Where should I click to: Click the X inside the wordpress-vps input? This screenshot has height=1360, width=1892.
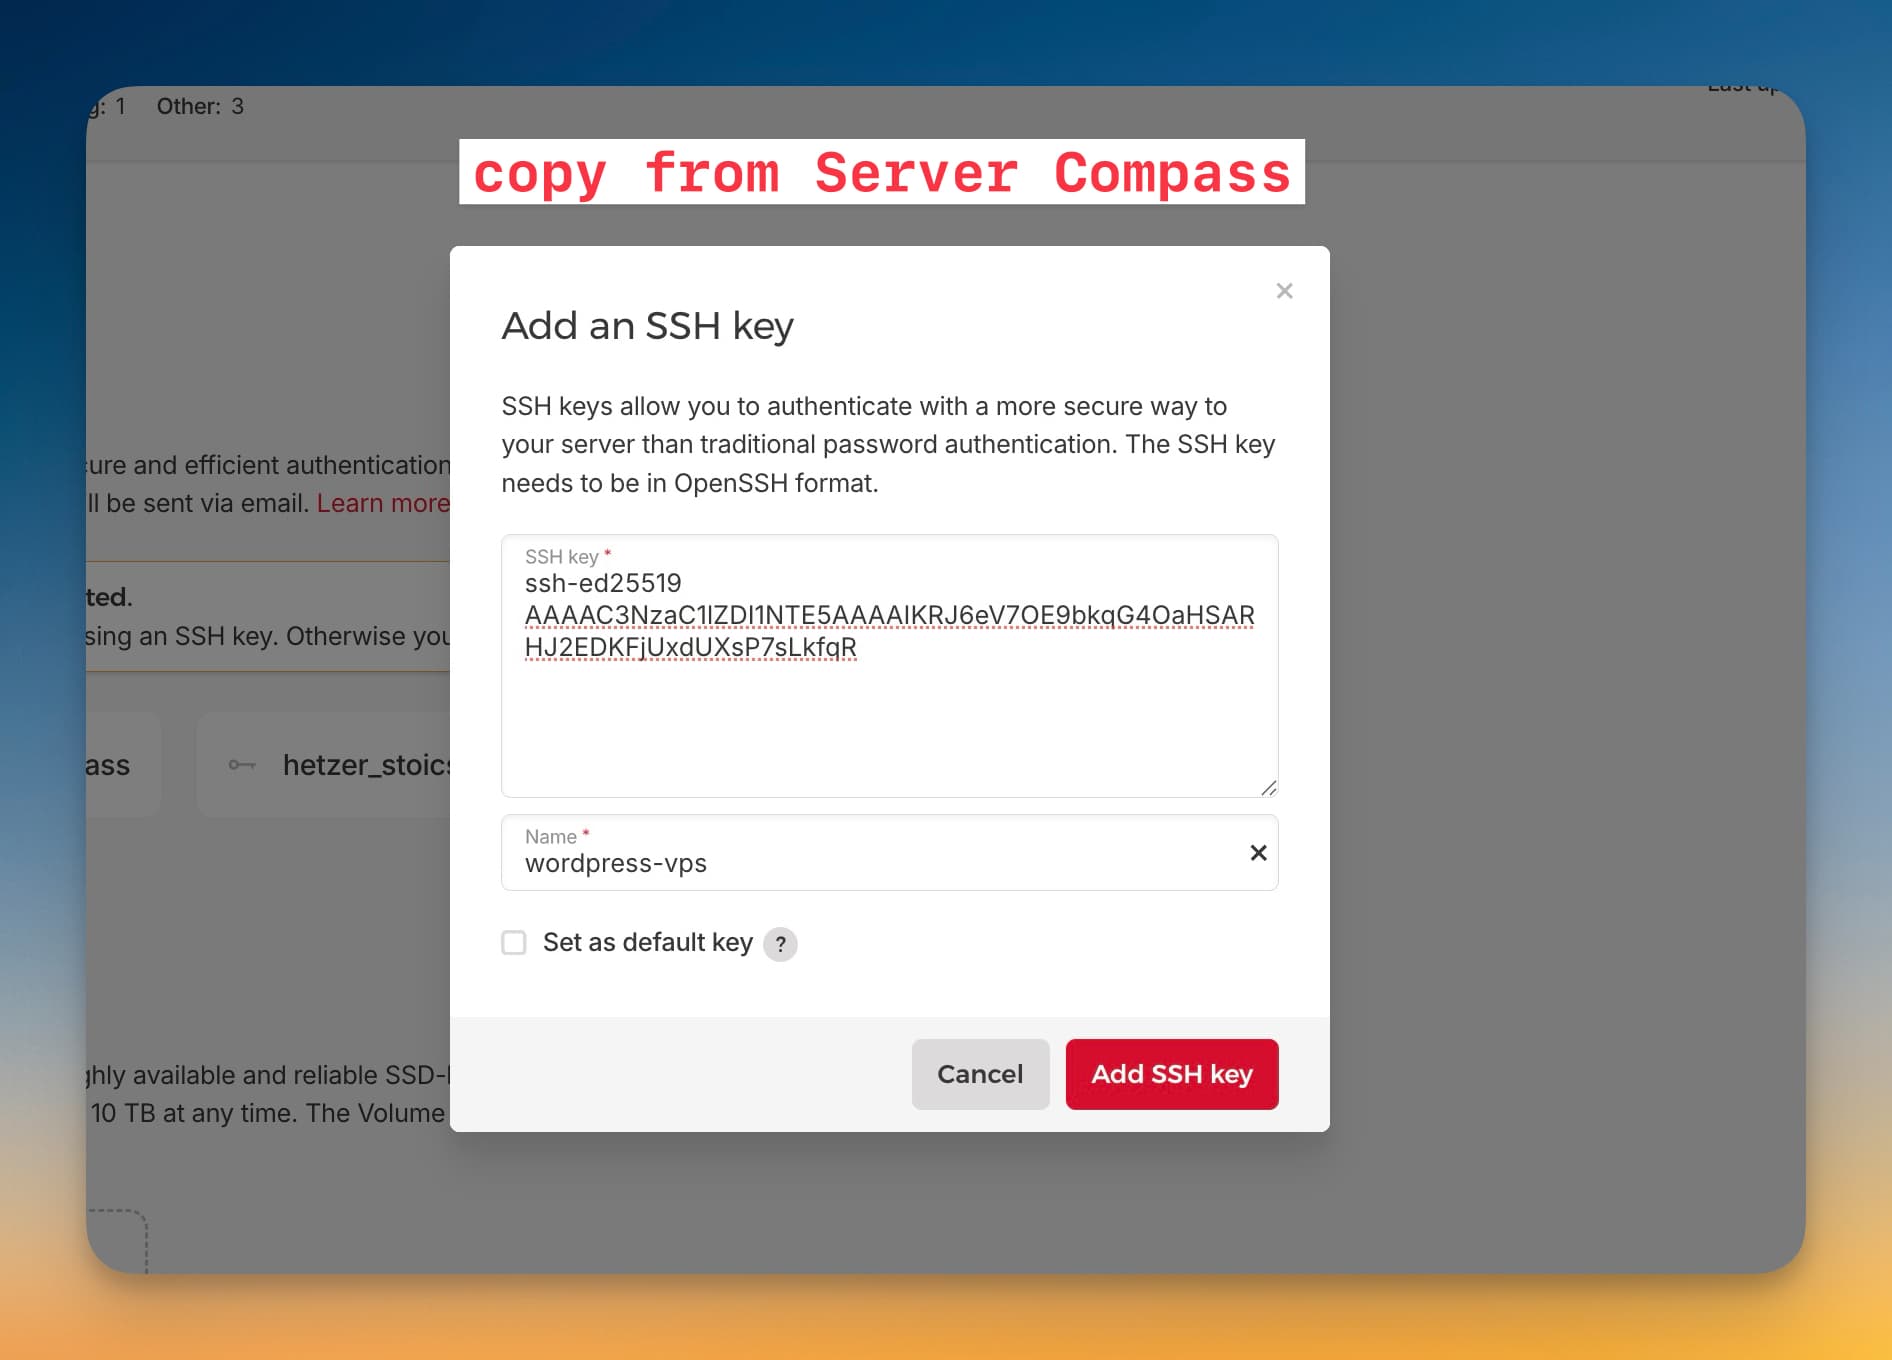pyautogui.click(x=1257, y=853)
